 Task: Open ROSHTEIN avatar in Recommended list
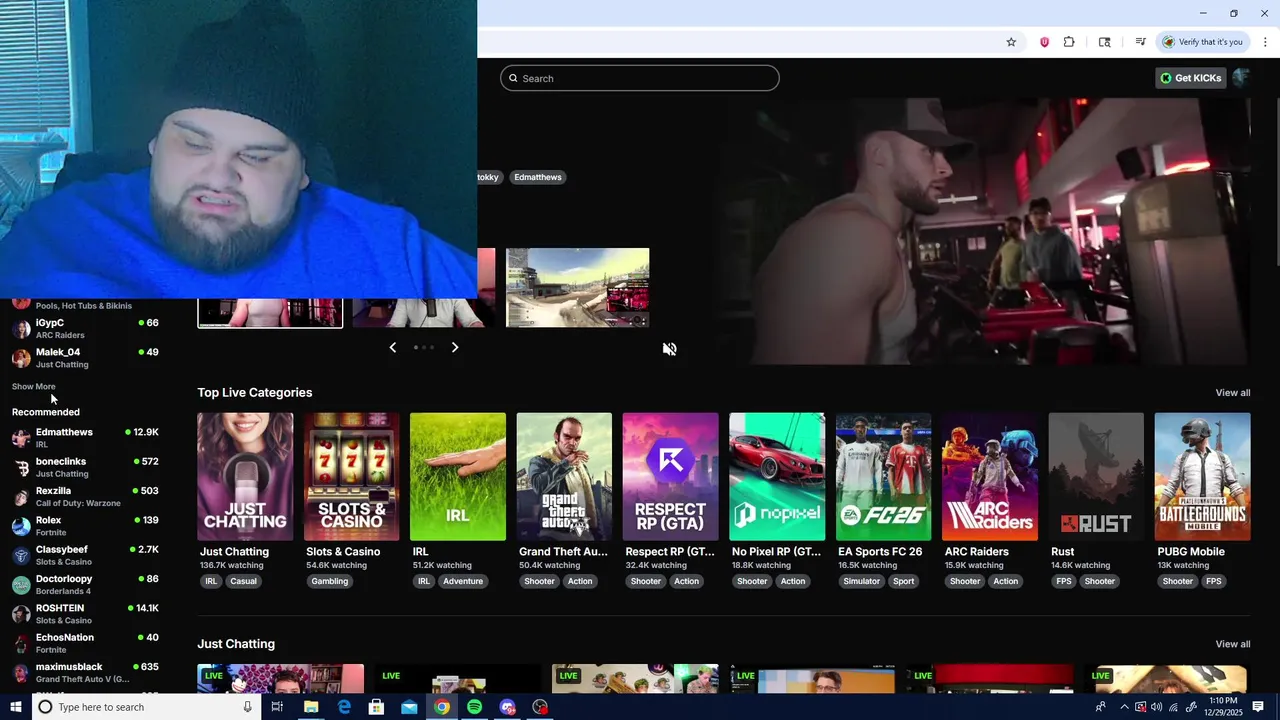[21, 614]
